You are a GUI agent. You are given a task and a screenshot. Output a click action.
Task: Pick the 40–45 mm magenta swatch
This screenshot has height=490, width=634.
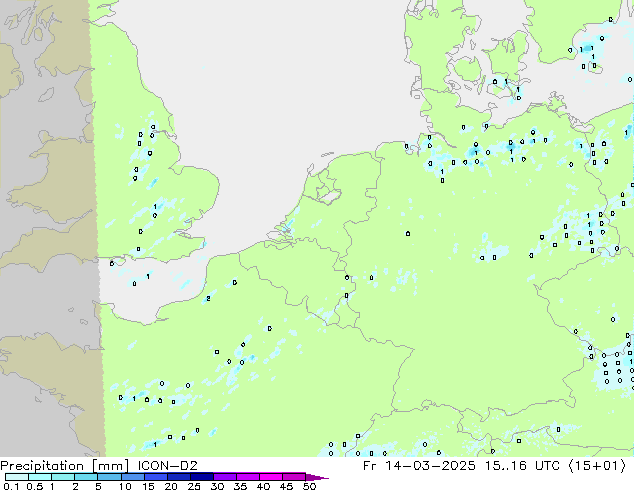tap(271, 477)
